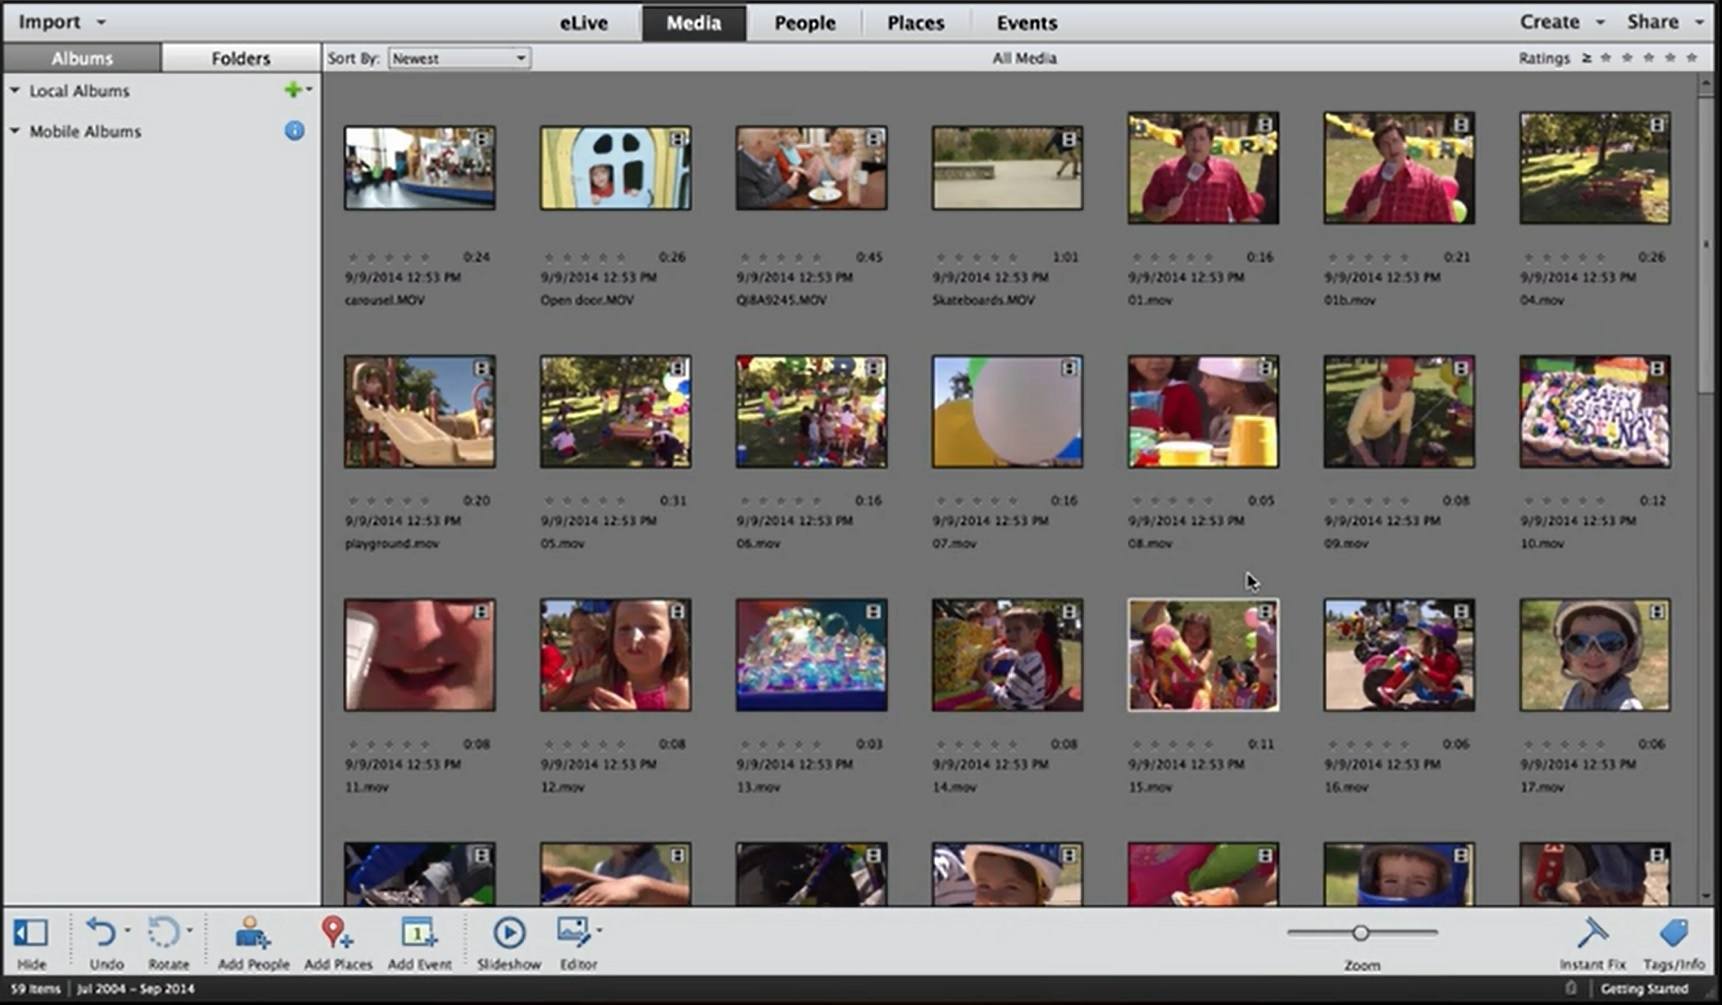The width and height of the screenshot is (1722, 1005).
Task: Click the Add Event icon
Action: [x=419, y=932]
